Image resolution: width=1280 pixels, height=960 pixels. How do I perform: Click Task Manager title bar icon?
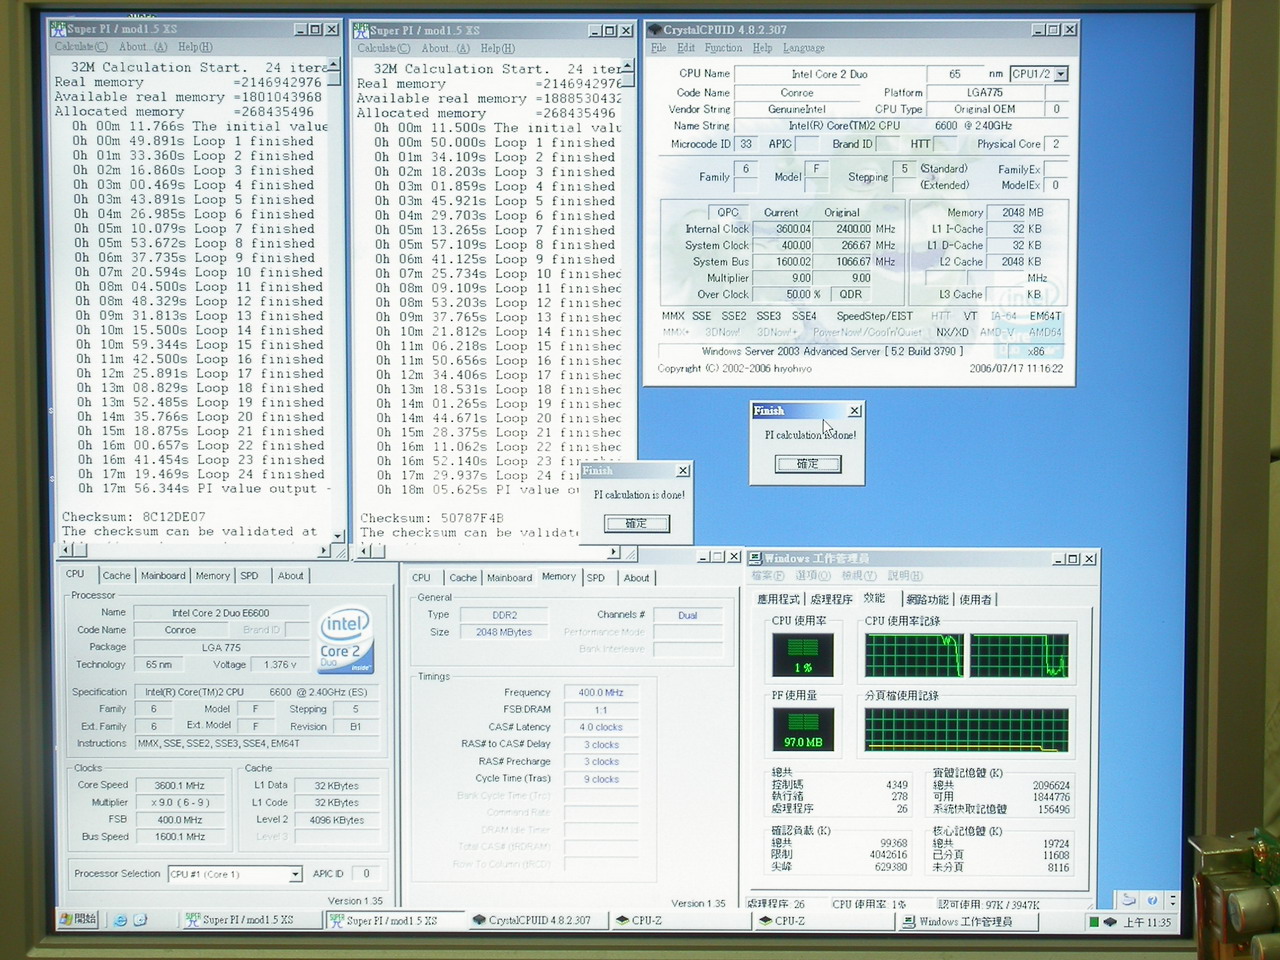pyautogui.click(x=756, y=558)
